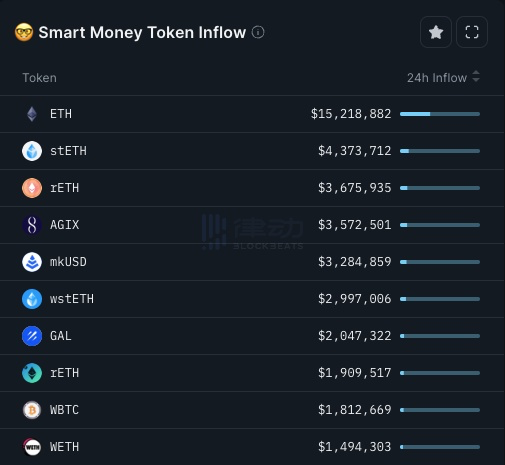The image size is (505, 465).
Task: Click the star favorite icon
Action: point(436,32)
